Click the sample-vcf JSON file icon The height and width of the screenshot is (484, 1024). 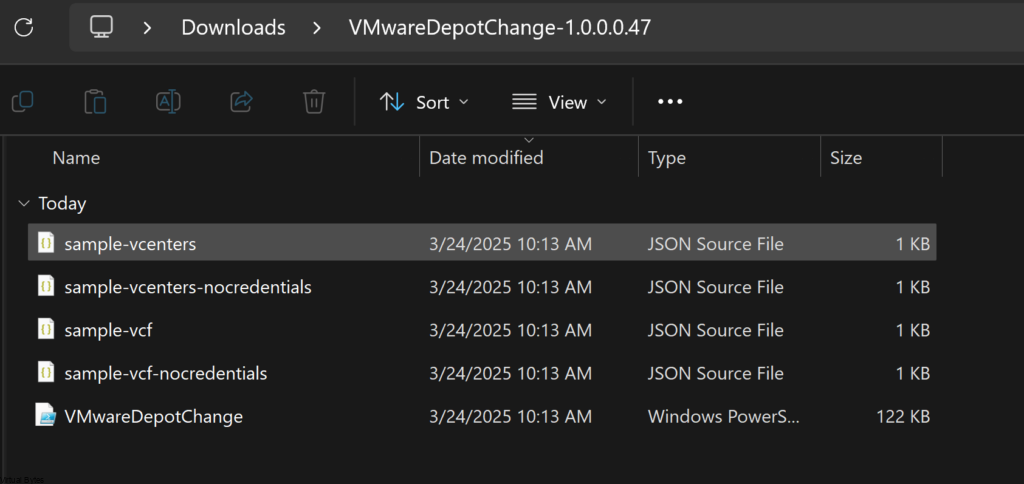coord(46,329)
